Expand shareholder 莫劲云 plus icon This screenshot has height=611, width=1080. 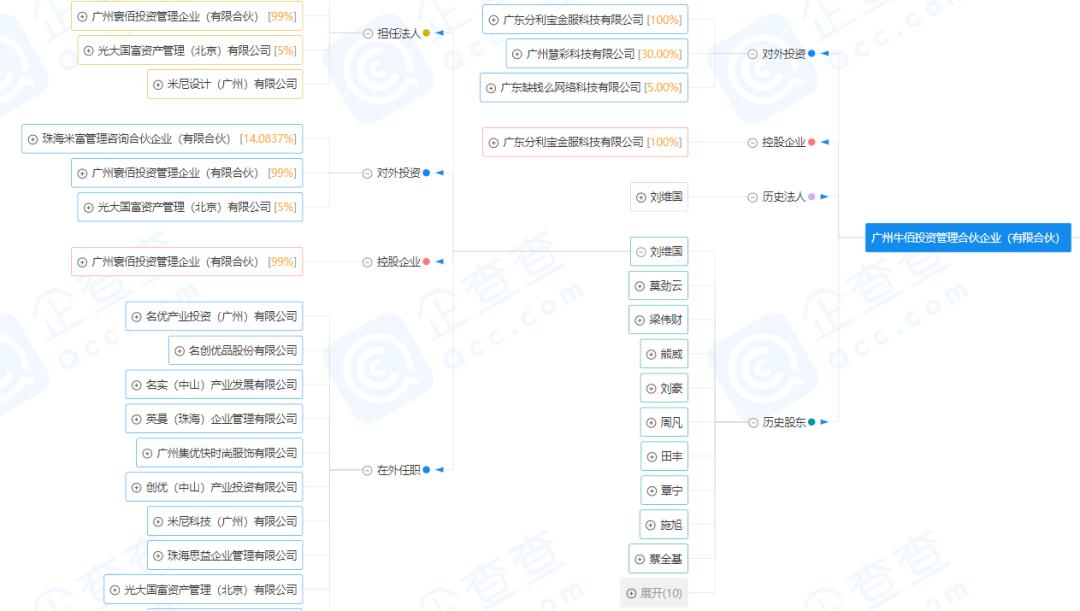coord(640,287)
